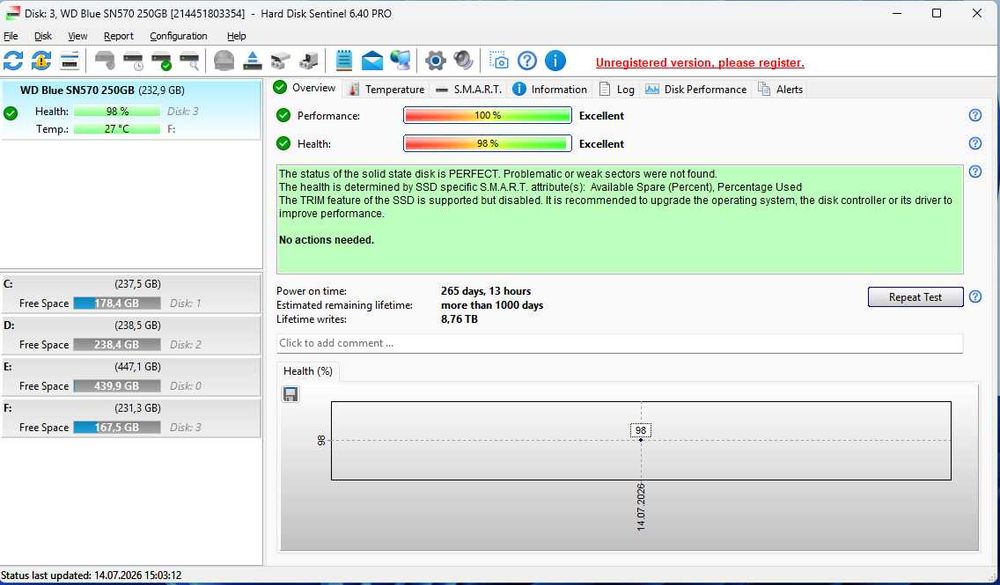The height and width of the screenshot is (585, 1000).
Task: Click the Performance 100 % gradient bar
Action: pos(487,115)
